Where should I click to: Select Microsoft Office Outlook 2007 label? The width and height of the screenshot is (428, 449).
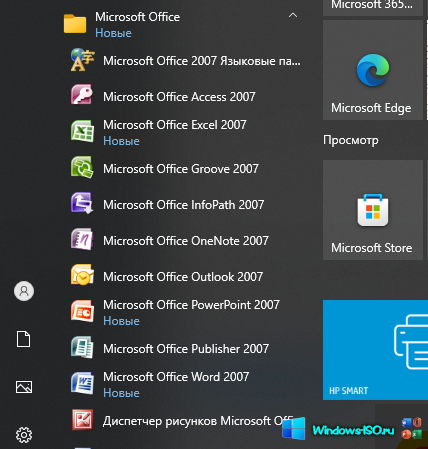click(183, 277)
